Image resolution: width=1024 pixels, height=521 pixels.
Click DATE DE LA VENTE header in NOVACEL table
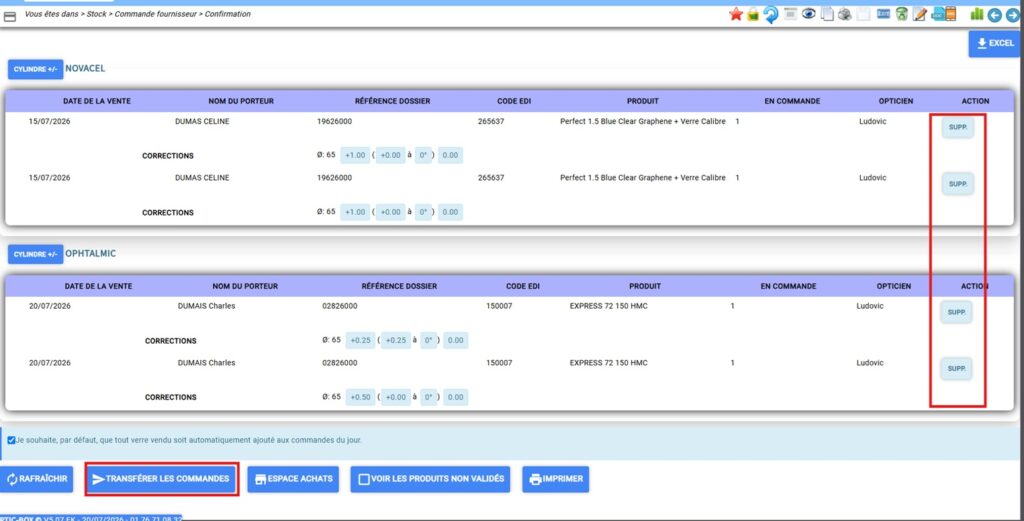[97, 101]
